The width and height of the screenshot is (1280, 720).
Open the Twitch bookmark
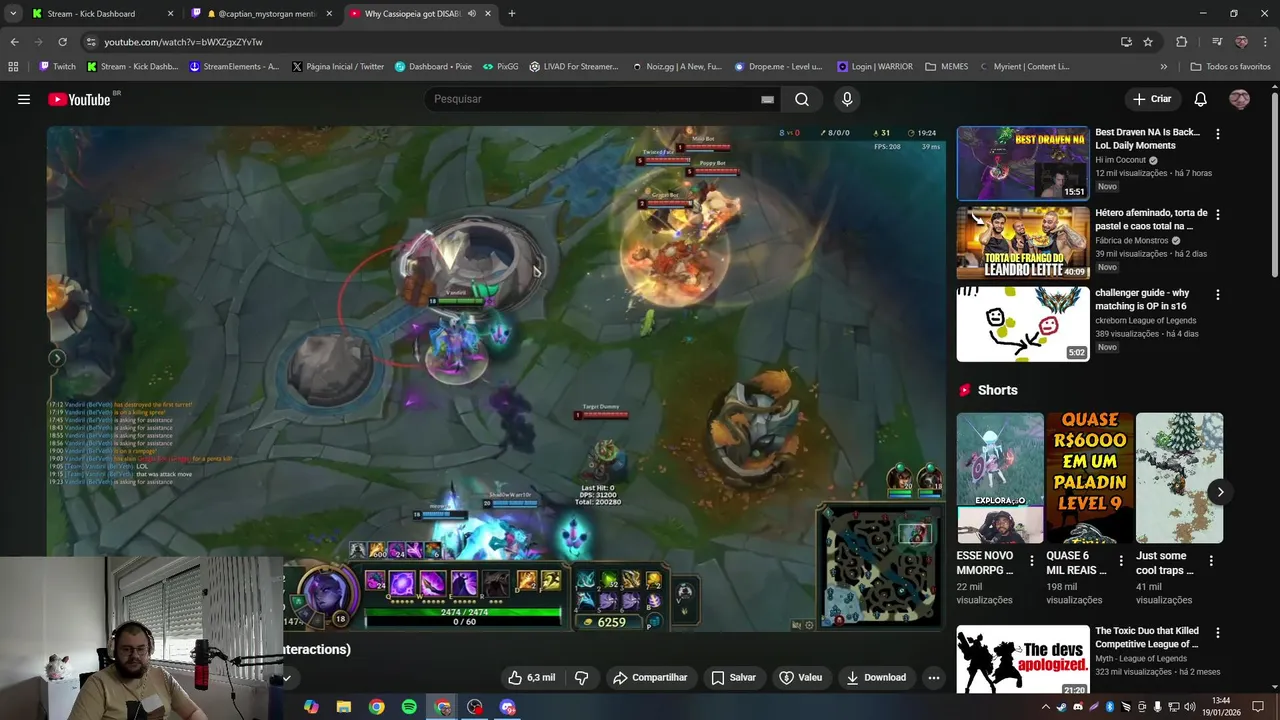coord(58,66)
